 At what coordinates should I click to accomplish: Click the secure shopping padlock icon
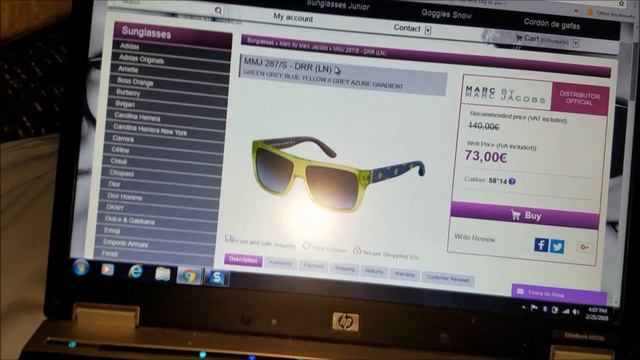(357, 250)
